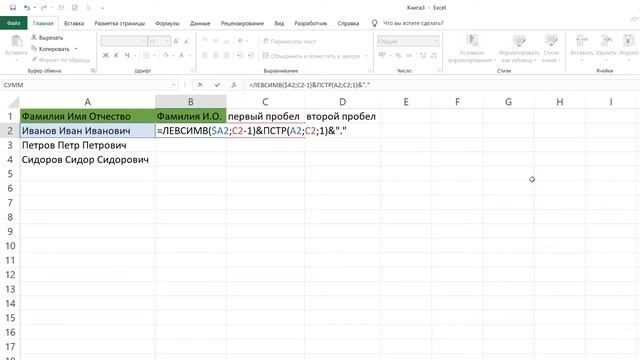The width and height of the screenshot is (640, 360).
Task: Open the Буфер обмена dialog launcher
Action: pos(93,71)
